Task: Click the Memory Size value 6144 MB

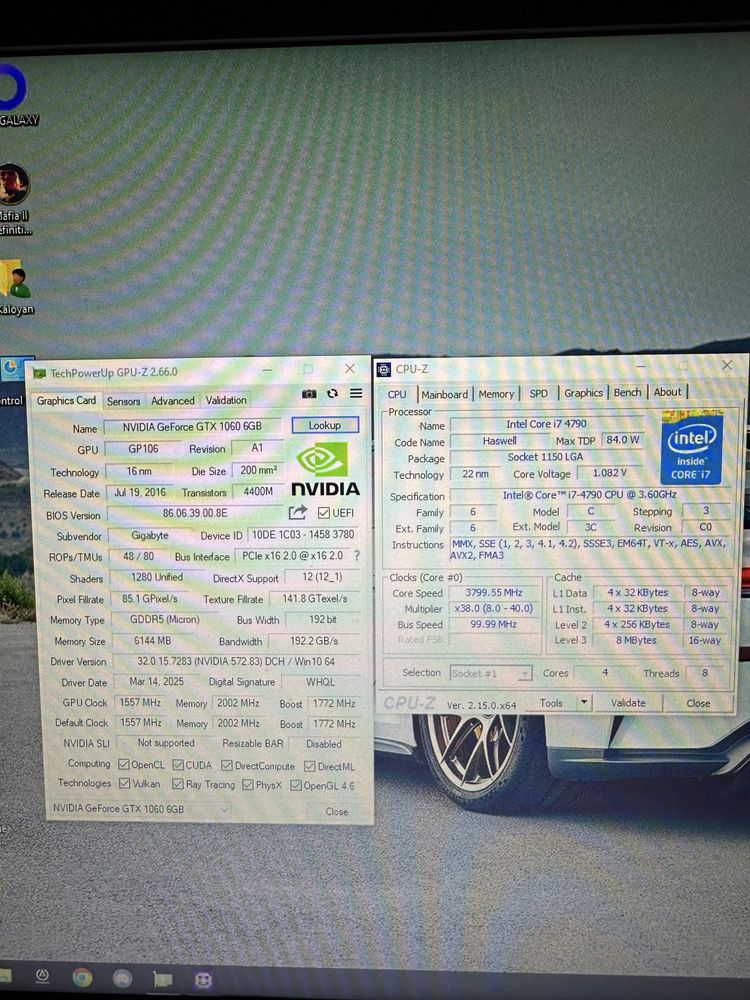Action: (152, 640)
